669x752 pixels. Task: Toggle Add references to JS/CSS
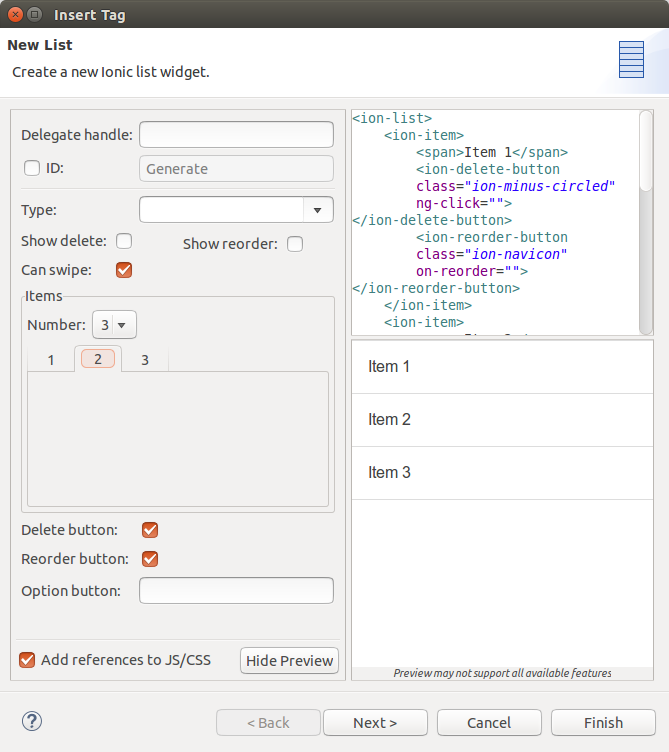pyautogui.click(x=27, y=660)
